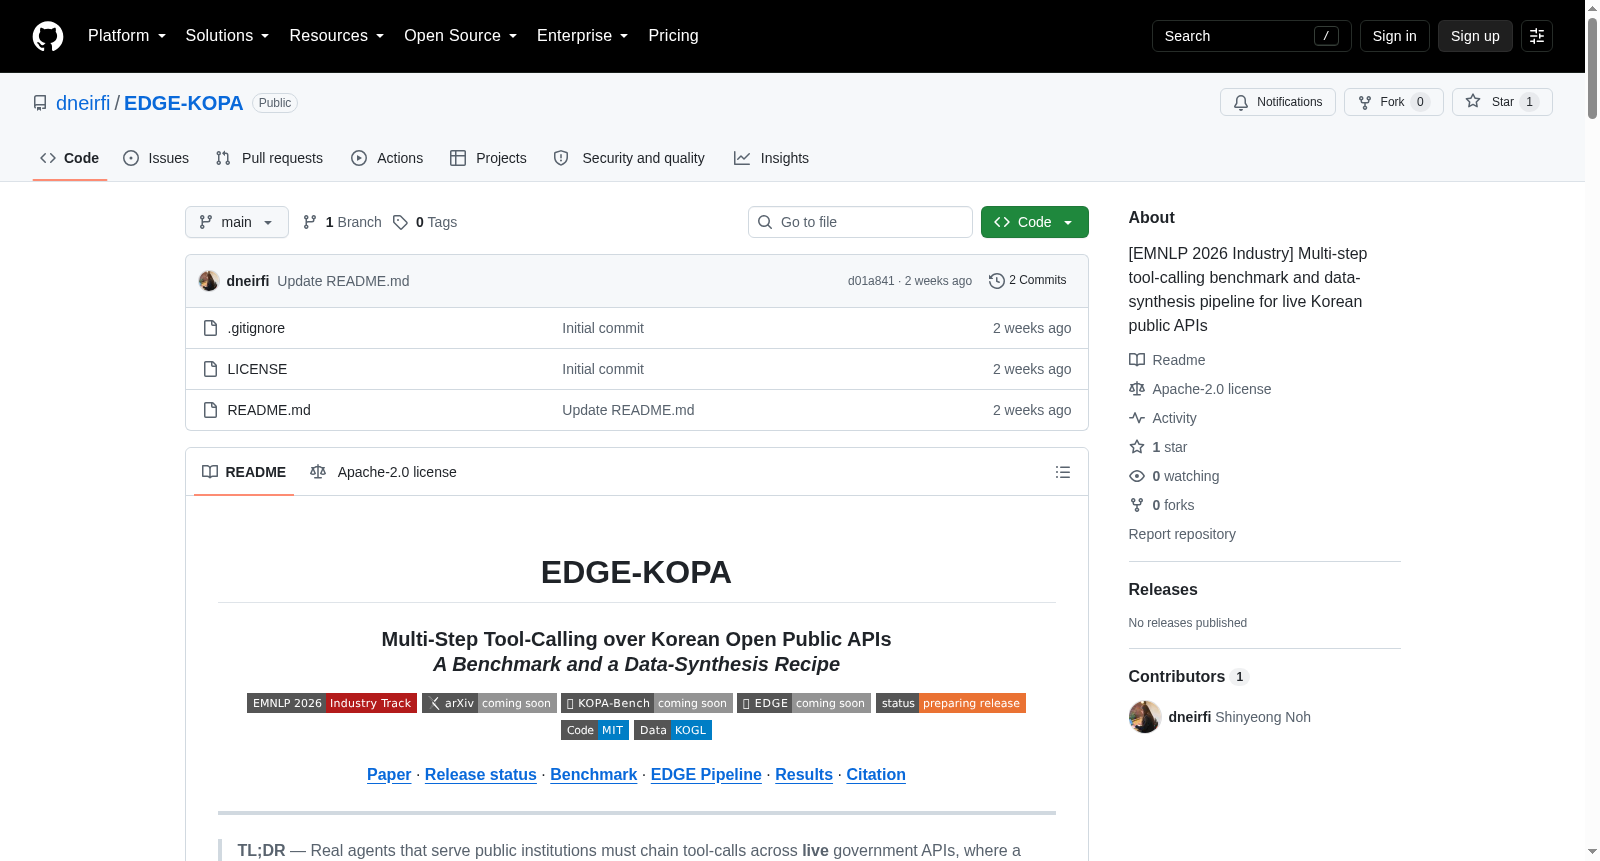The image size is (1600, 861).
Task: Click the status preparing release badge
Action: pos(951,703)
